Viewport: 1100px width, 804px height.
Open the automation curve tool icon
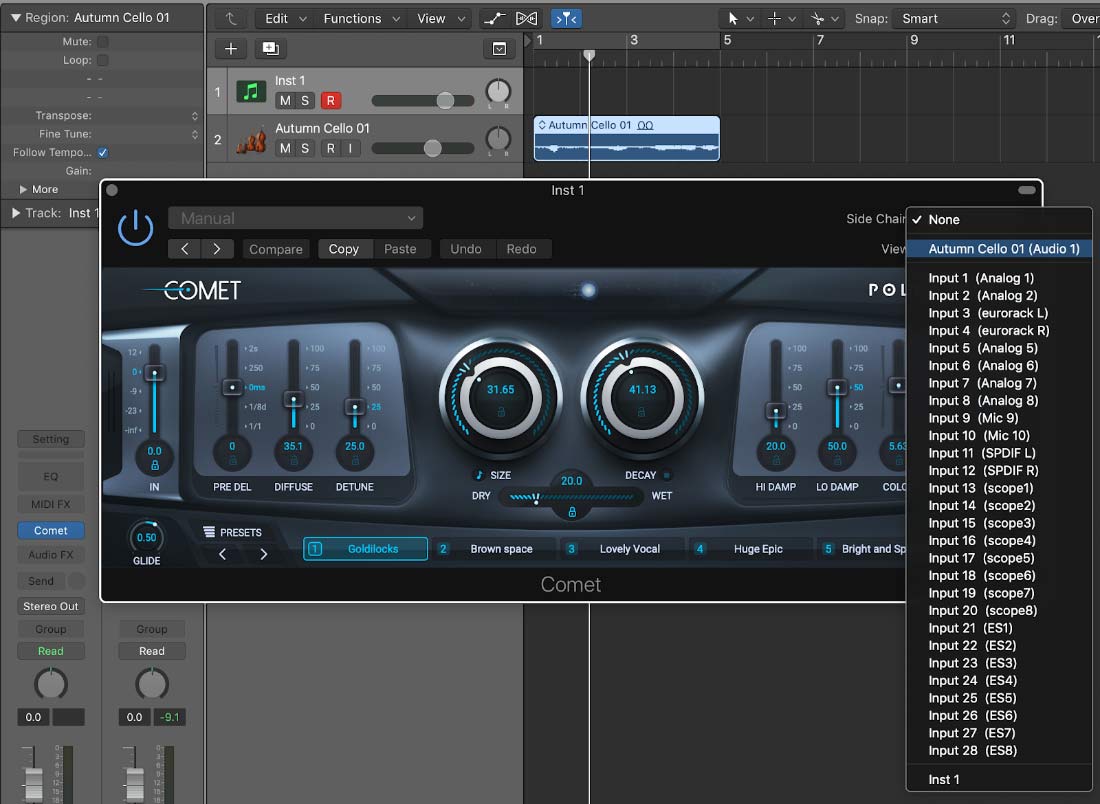pyautogui.click(x=495, y=18)
